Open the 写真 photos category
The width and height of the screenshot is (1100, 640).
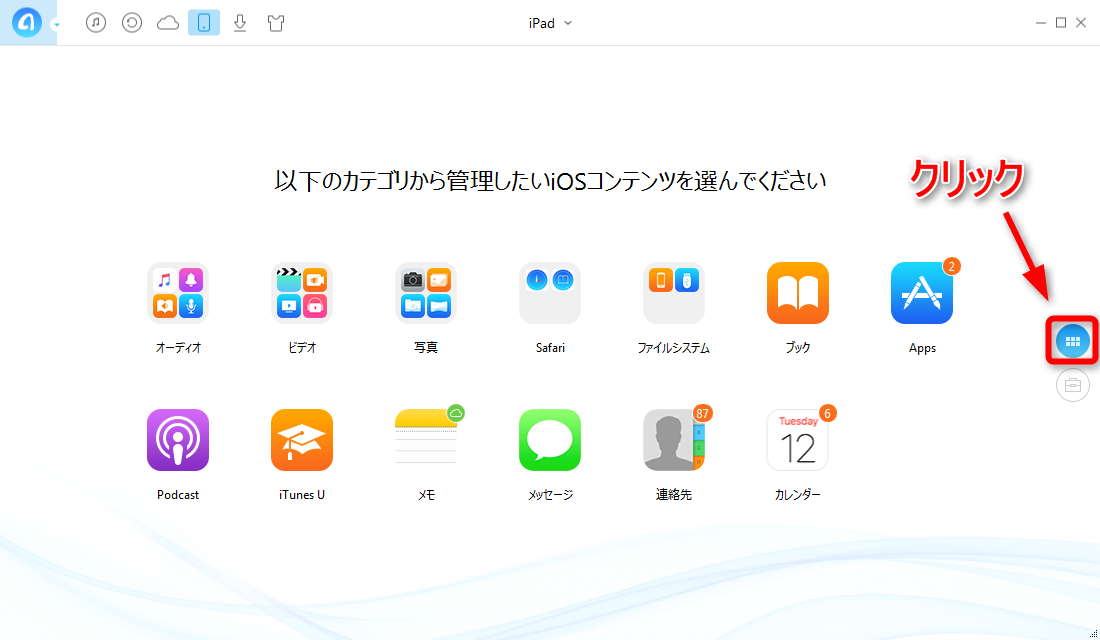(x=426, y=293)
